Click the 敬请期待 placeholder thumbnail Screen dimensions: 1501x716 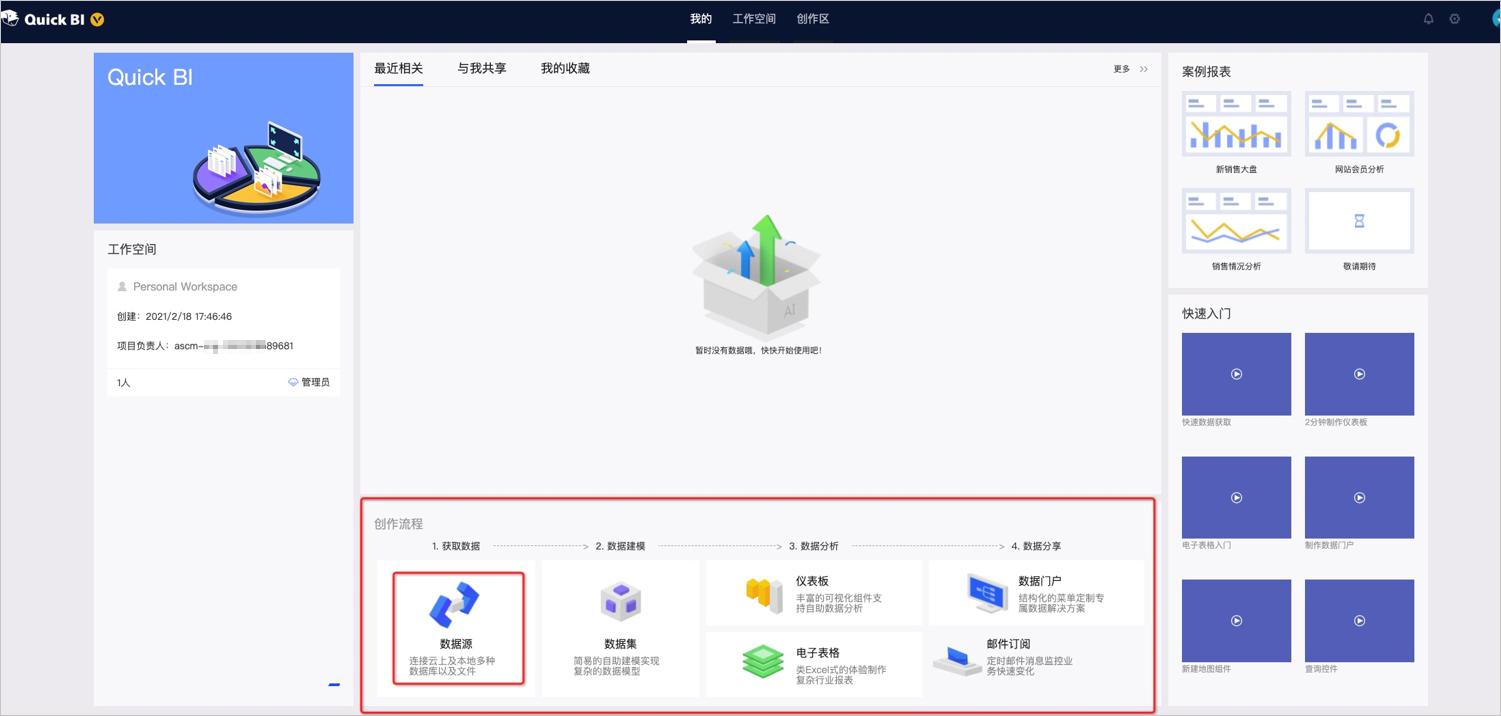tap(1359, 221)
